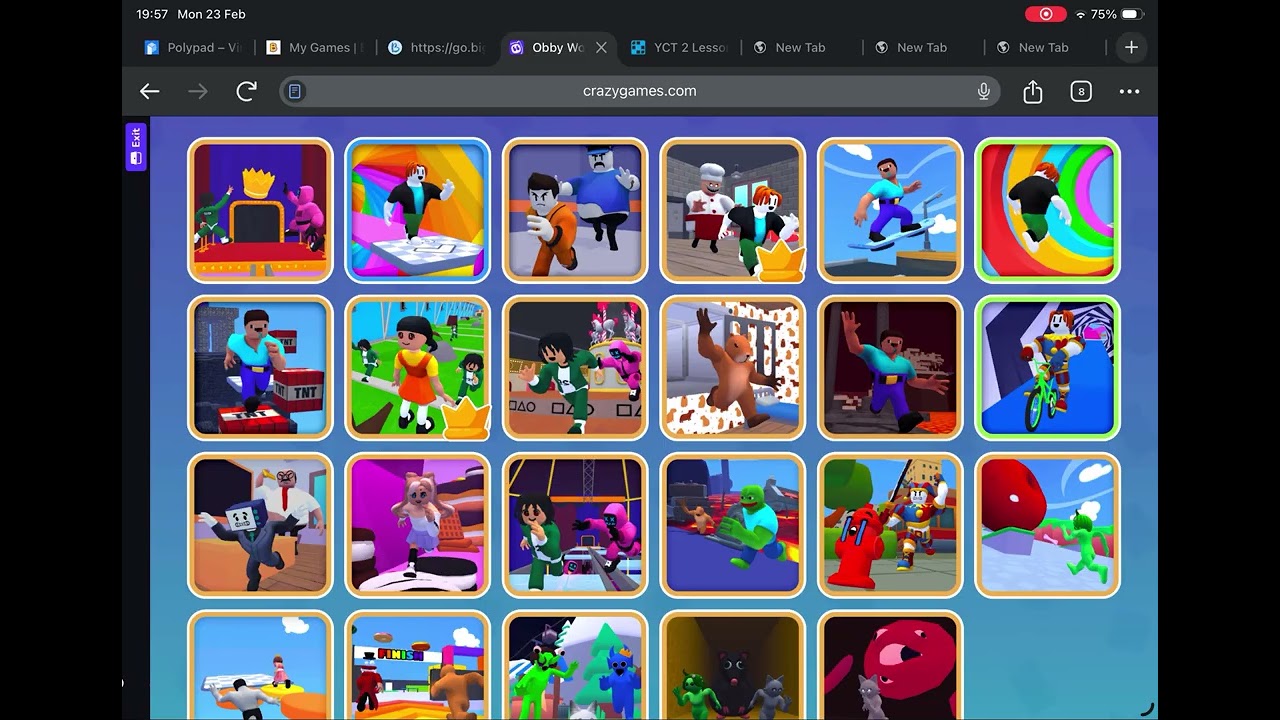Open the blocky character lava escape game
The image size is (1280, 720).
pos(890,368)
